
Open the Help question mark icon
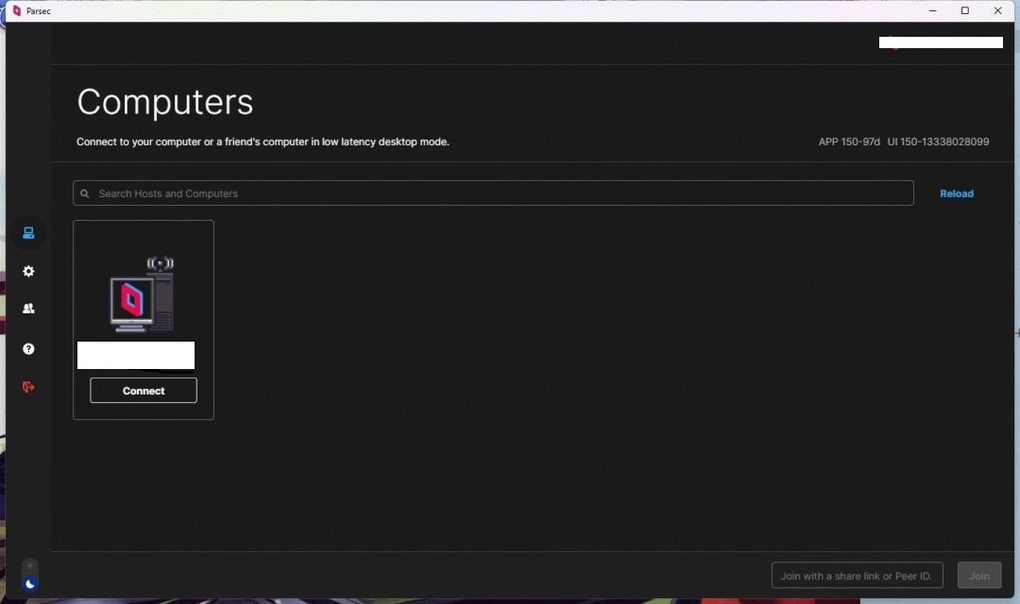pos(29,349)
